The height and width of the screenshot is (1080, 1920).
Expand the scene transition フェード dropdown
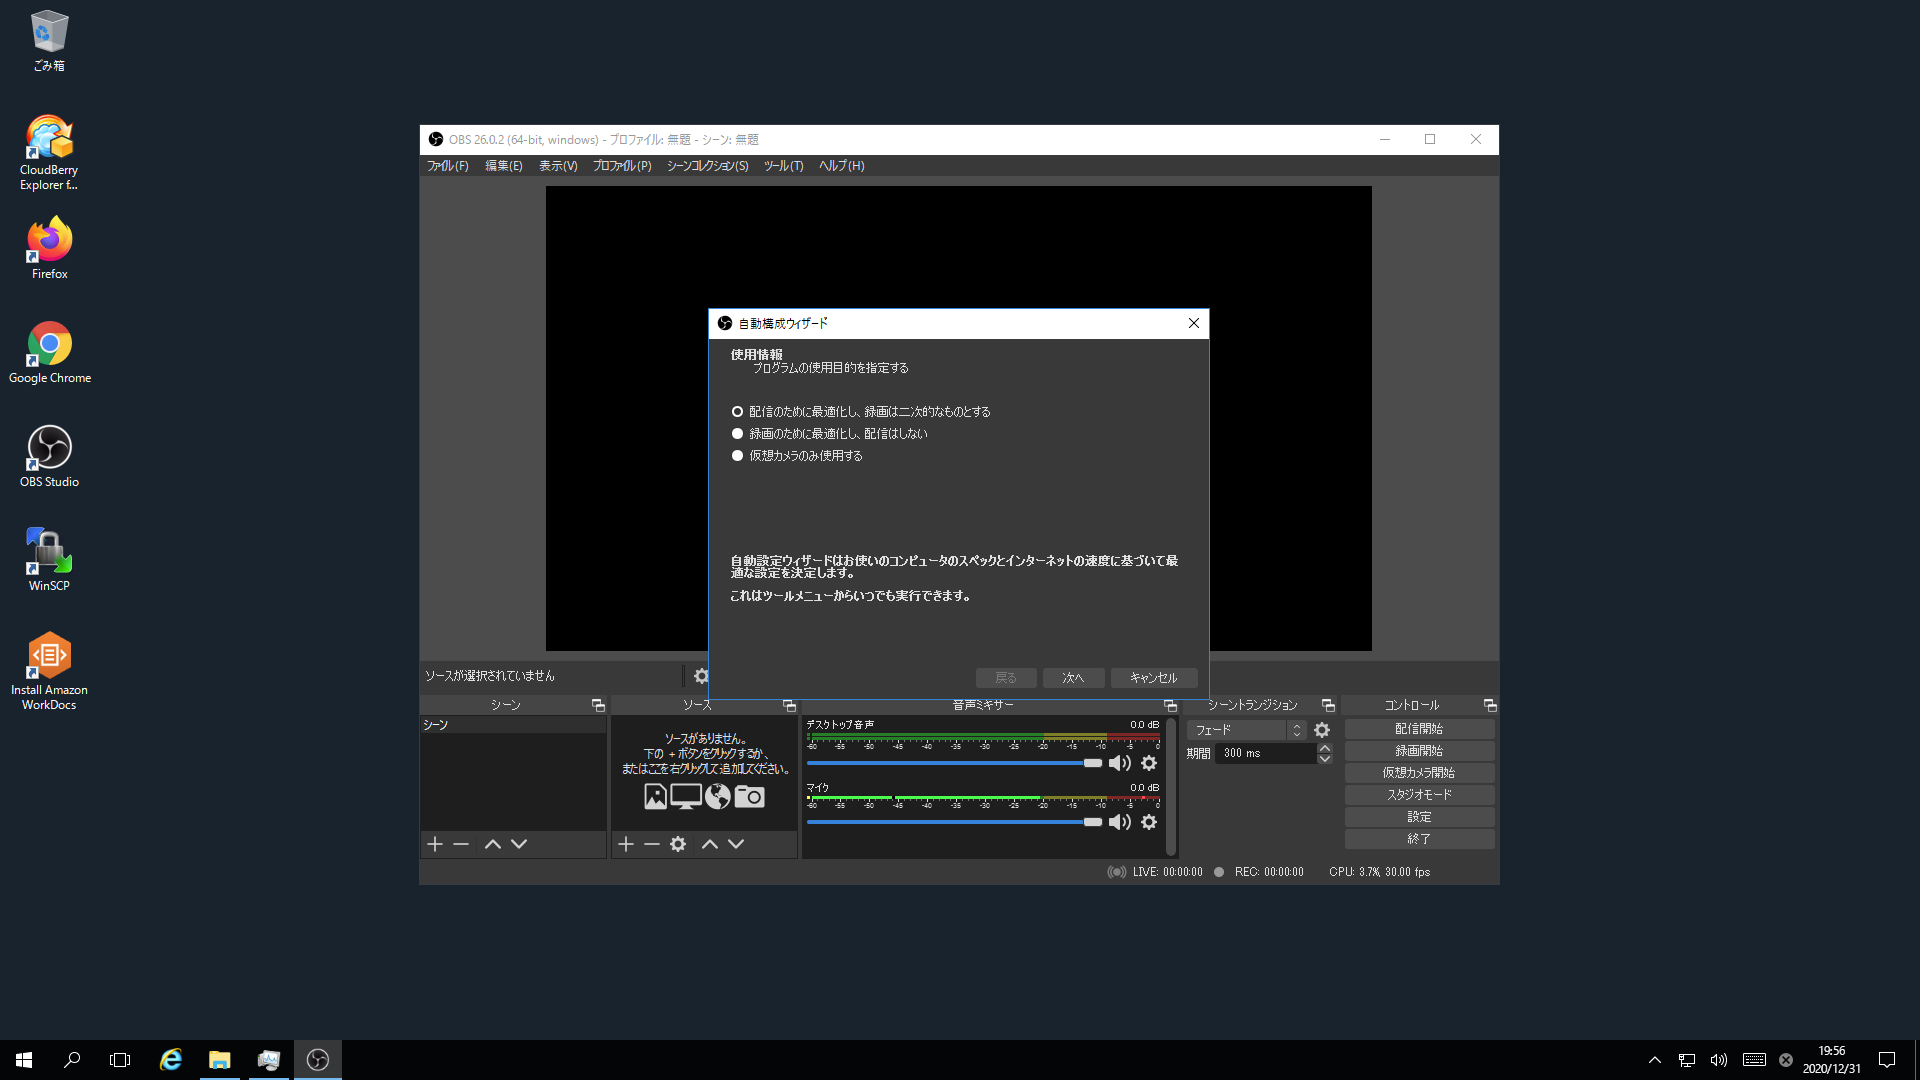coord(1296,731)
